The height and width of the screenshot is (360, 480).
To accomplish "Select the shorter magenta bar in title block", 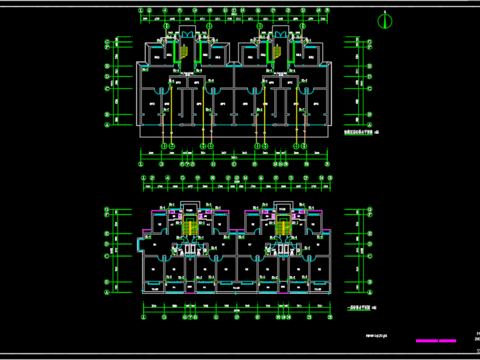I will point(447,341).
